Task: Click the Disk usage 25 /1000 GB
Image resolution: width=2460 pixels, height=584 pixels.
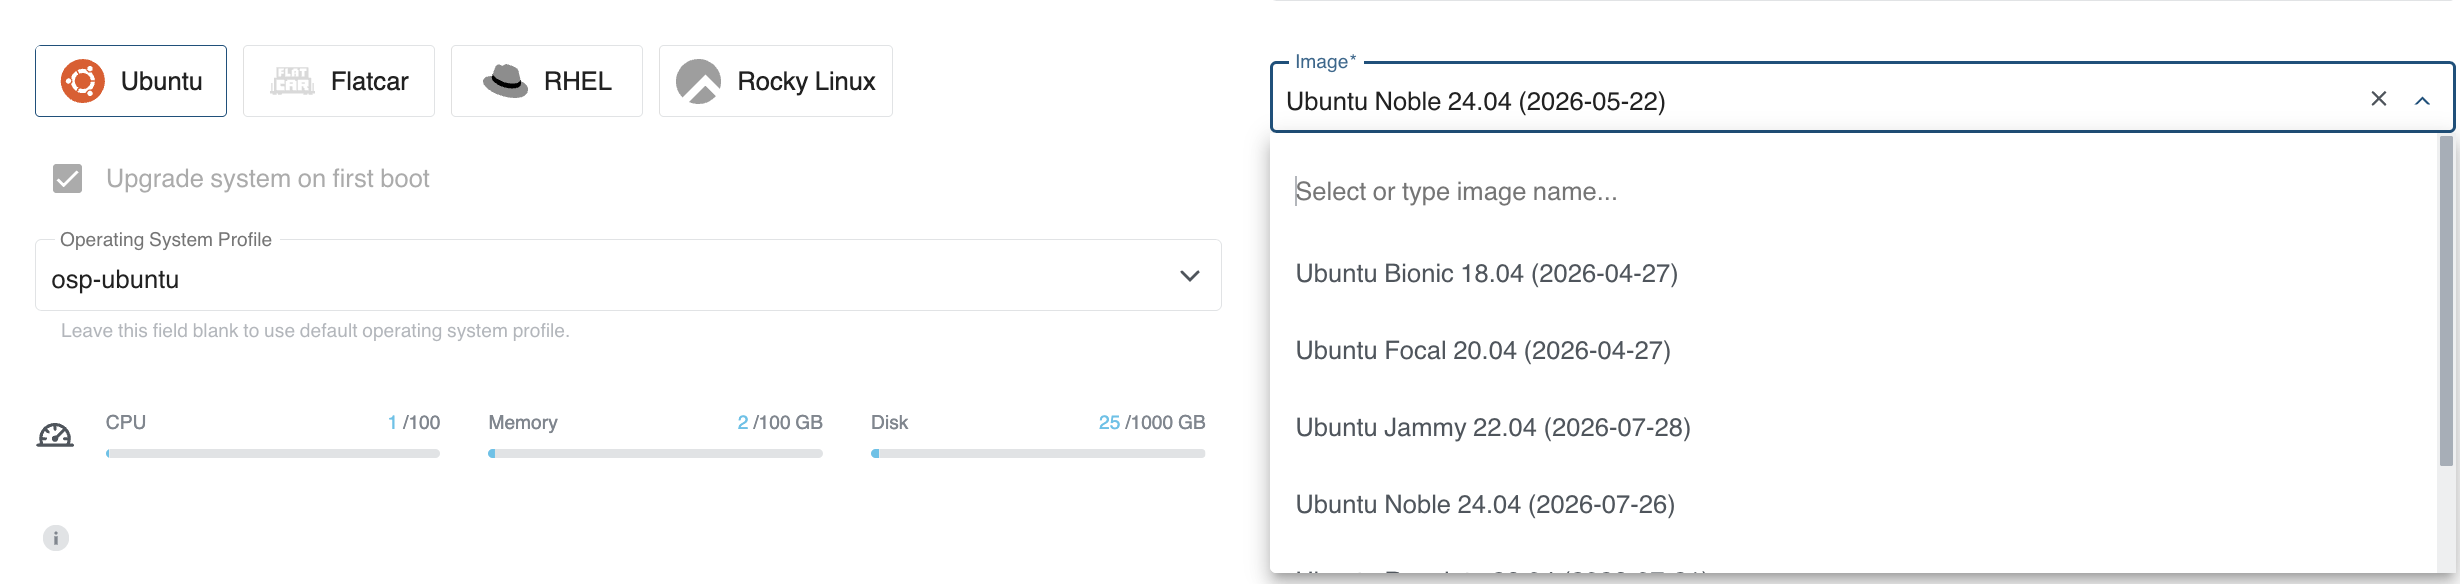Action: click(1152, 423)
